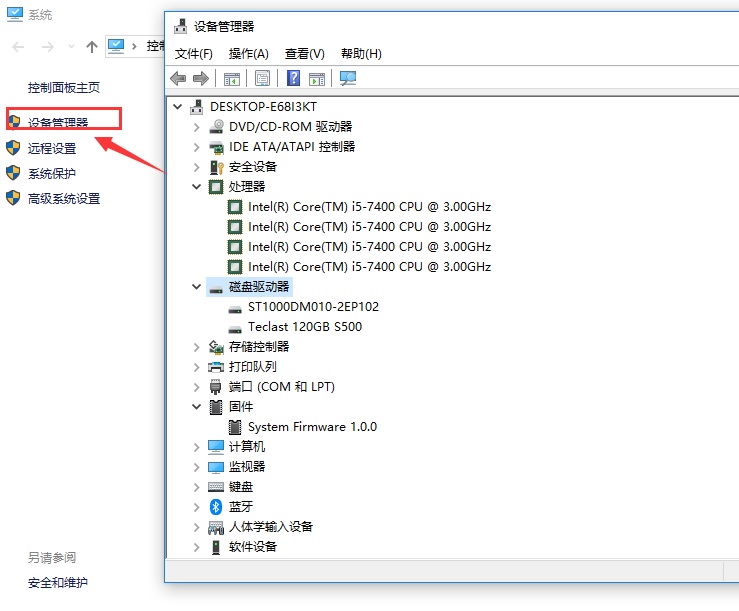Screen dimensions: 739x611
Task: Expand the 软件设备 category
Action: (x=197, y=547)
